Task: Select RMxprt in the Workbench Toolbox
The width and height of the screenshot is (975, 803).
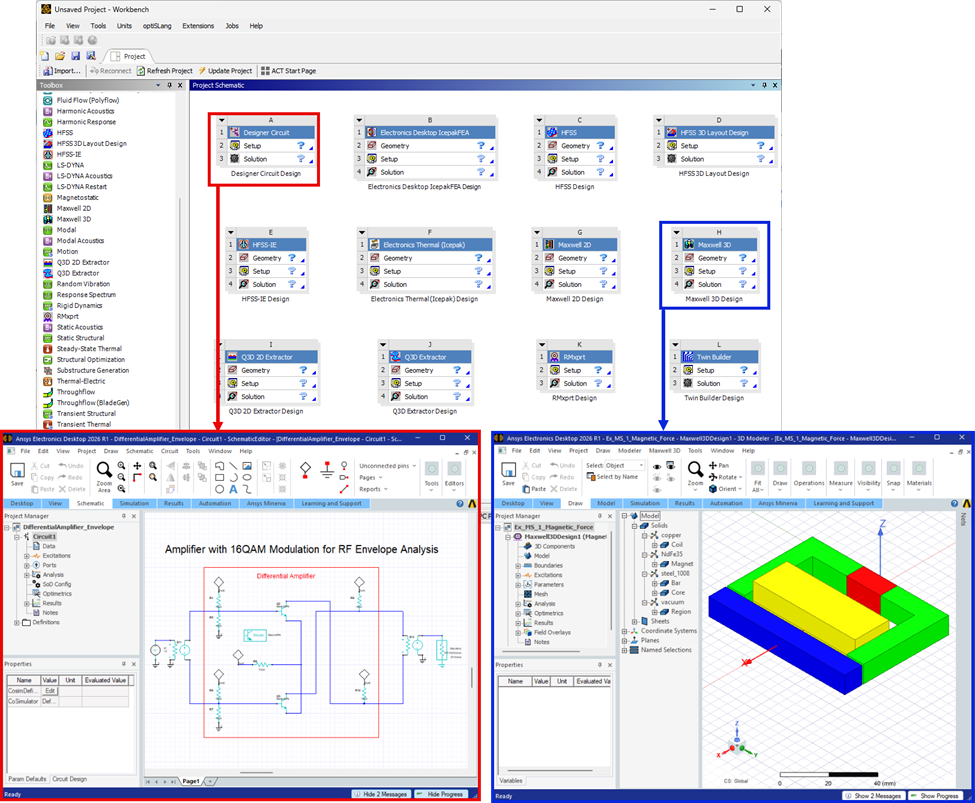Action: (67, 316)
